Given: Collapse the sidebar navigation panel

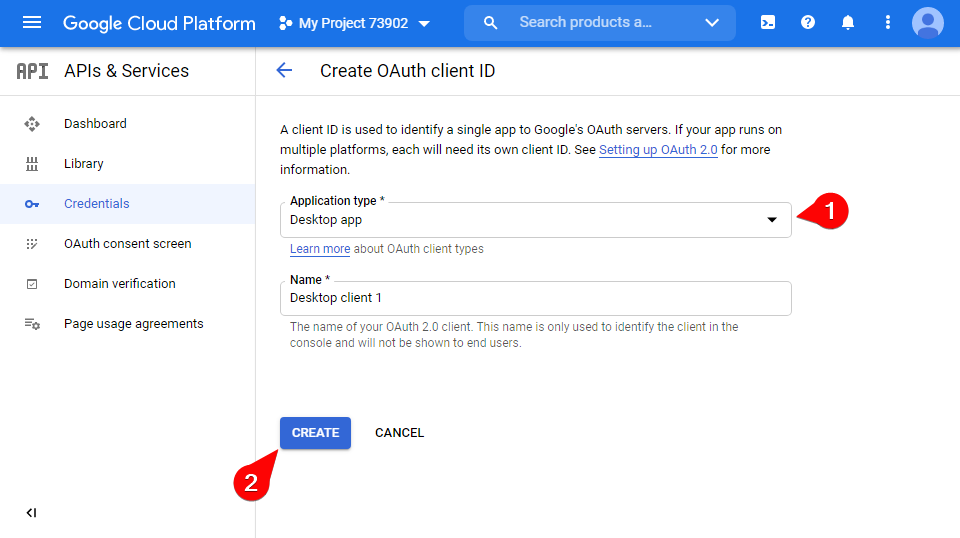Looking at the screenshot, I should point(31,513).
